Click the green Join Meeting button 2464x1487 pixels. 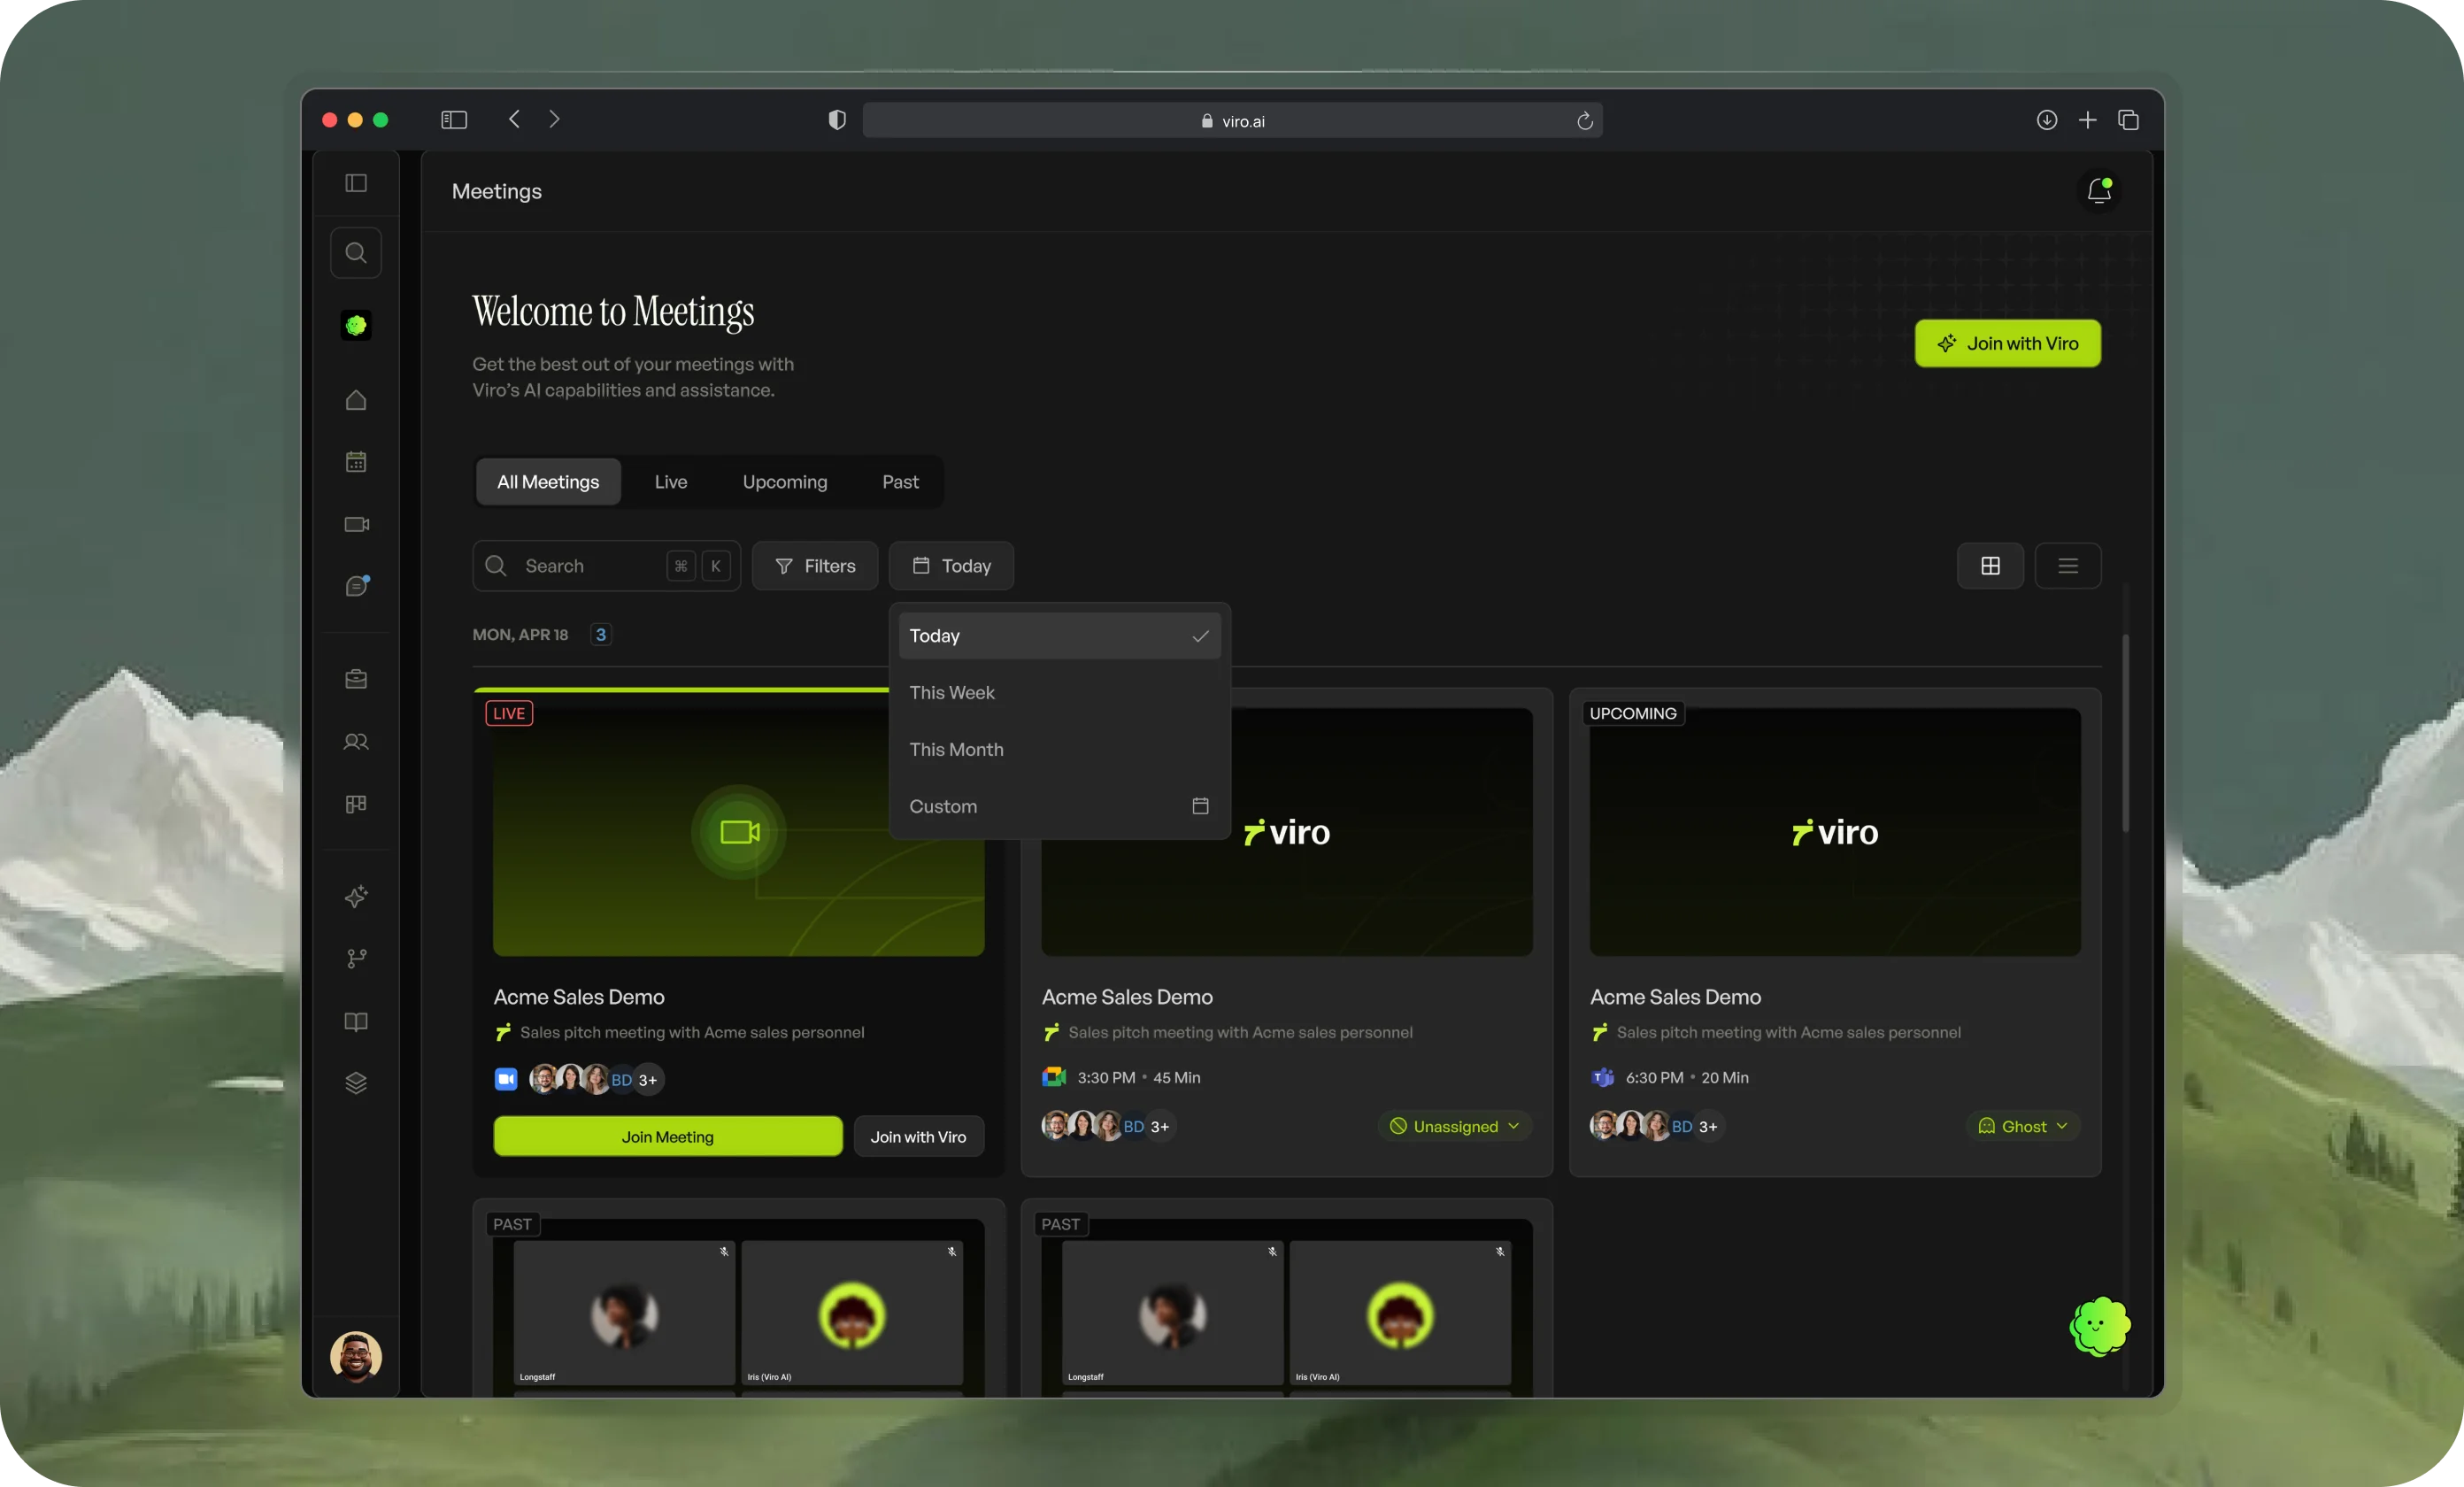point(668,1137)
